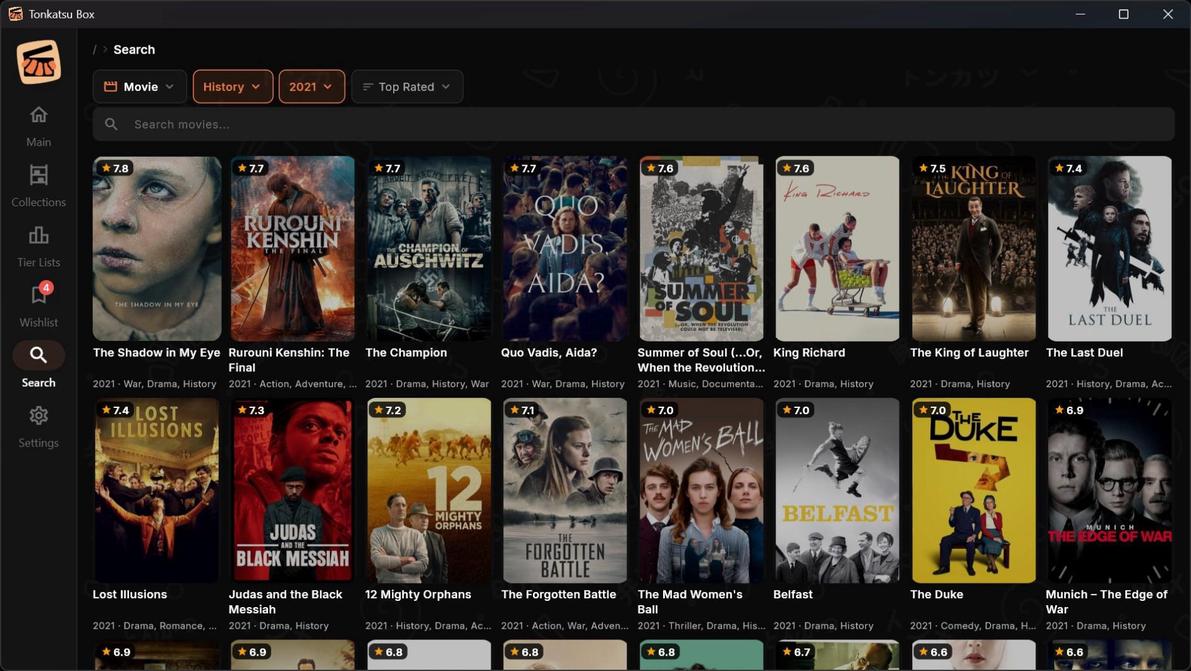Open the 2021 year filter dropdown
The height and width of the screenshot is (671, 1191).
click(x=311, y=87)
